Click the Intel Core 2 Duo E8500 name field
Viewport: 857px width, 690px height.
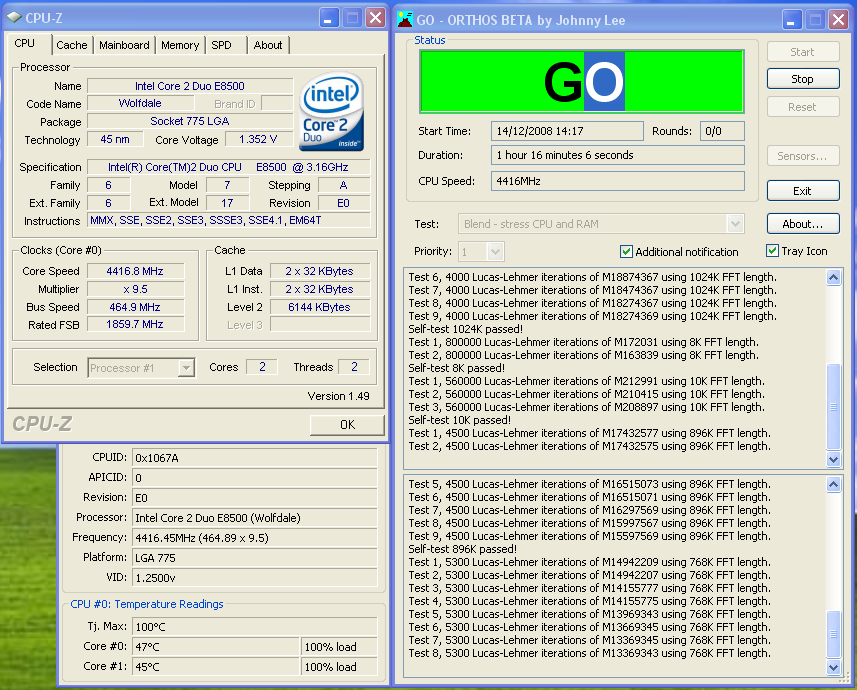190,86
